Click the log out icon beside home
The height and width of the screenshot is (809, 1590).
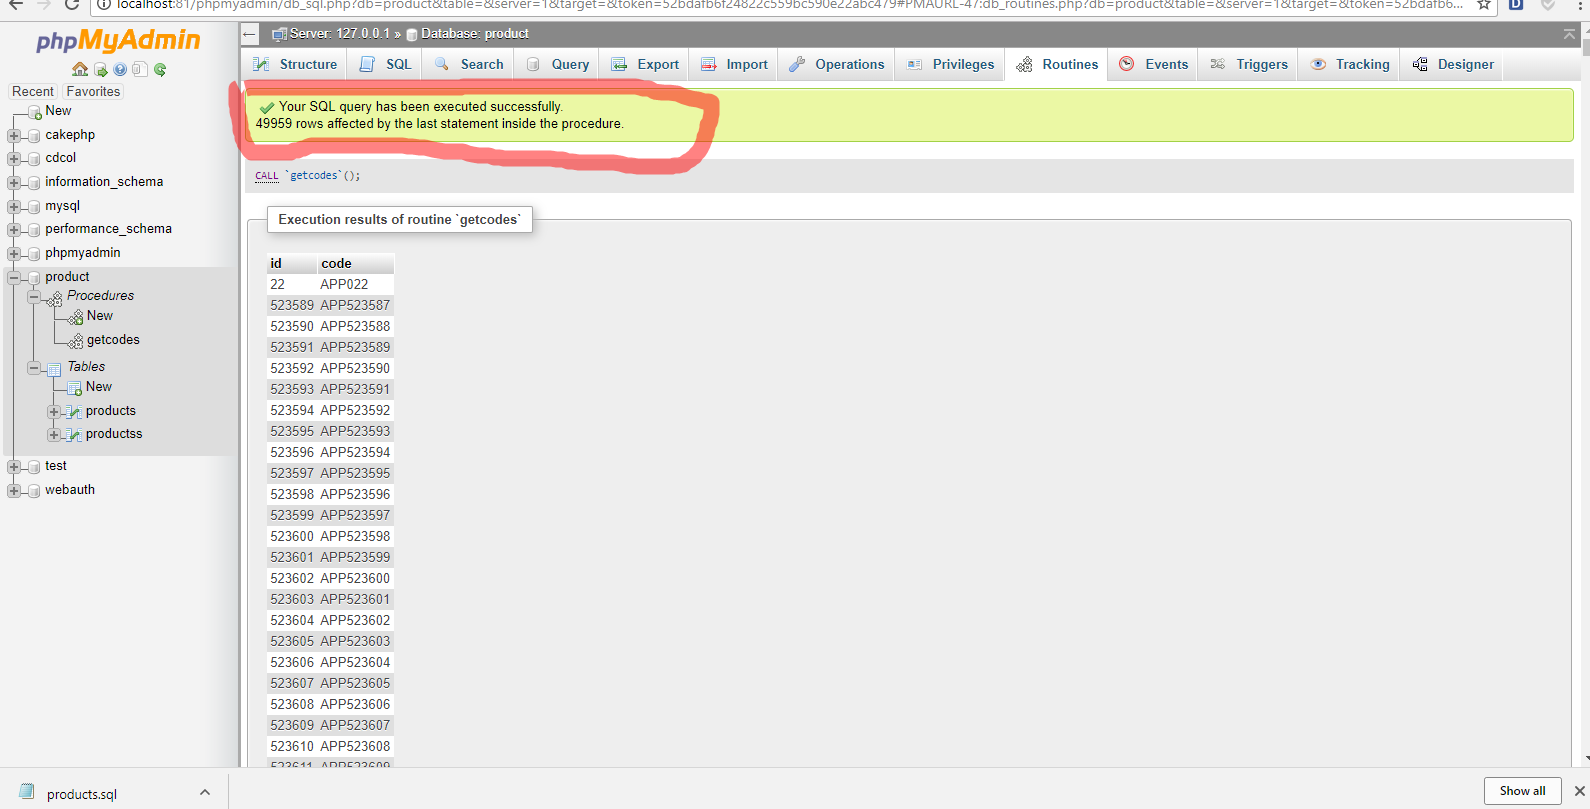(x=101, y=69)
